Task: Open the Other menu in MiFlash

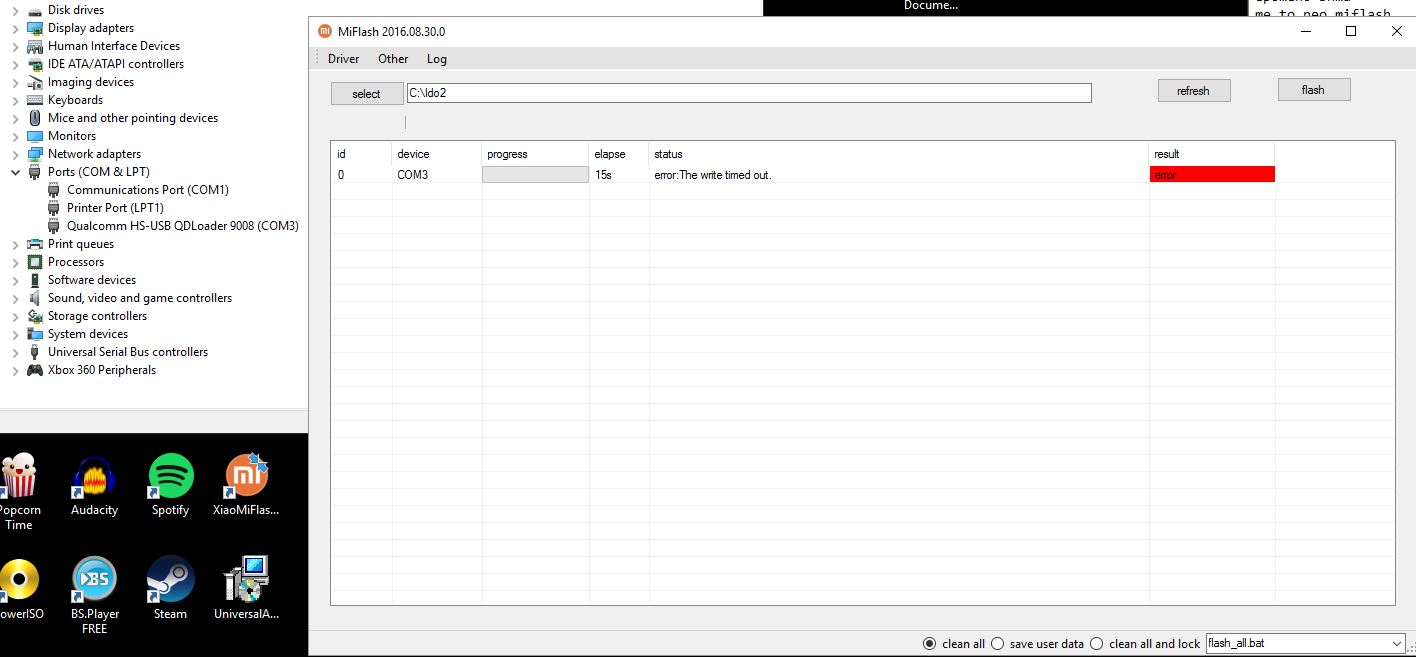Action: [x=393, y=59]
